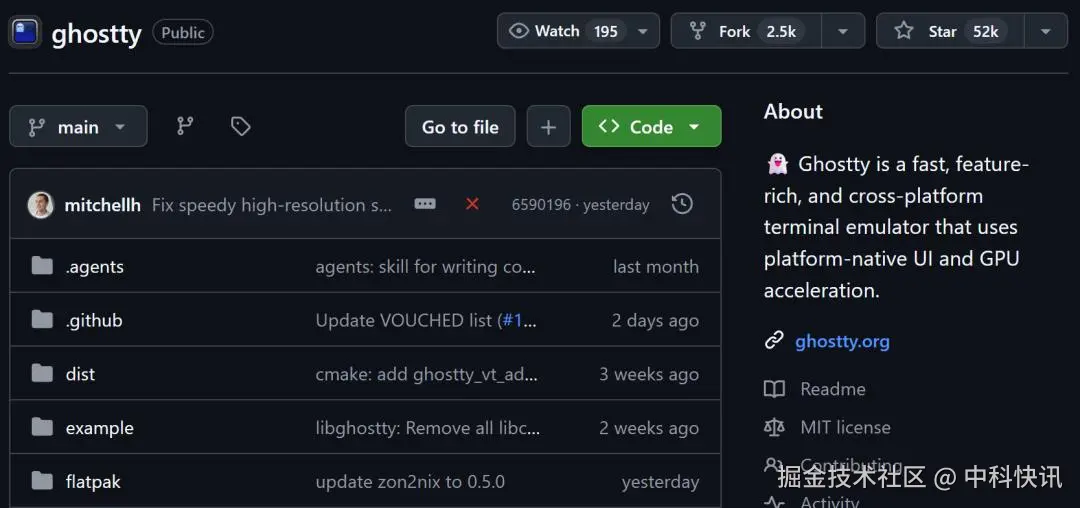
Task: Click the license scale icon
Action: [774, 427]
